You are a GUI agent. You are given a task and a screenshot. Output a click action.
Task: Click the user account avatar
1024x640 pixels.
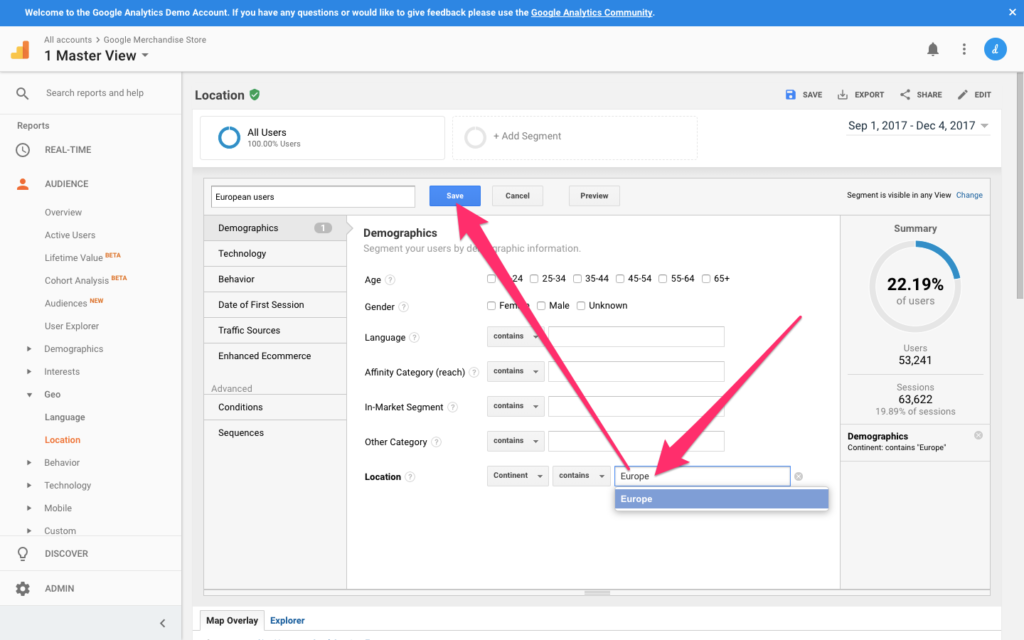[995, 49]
